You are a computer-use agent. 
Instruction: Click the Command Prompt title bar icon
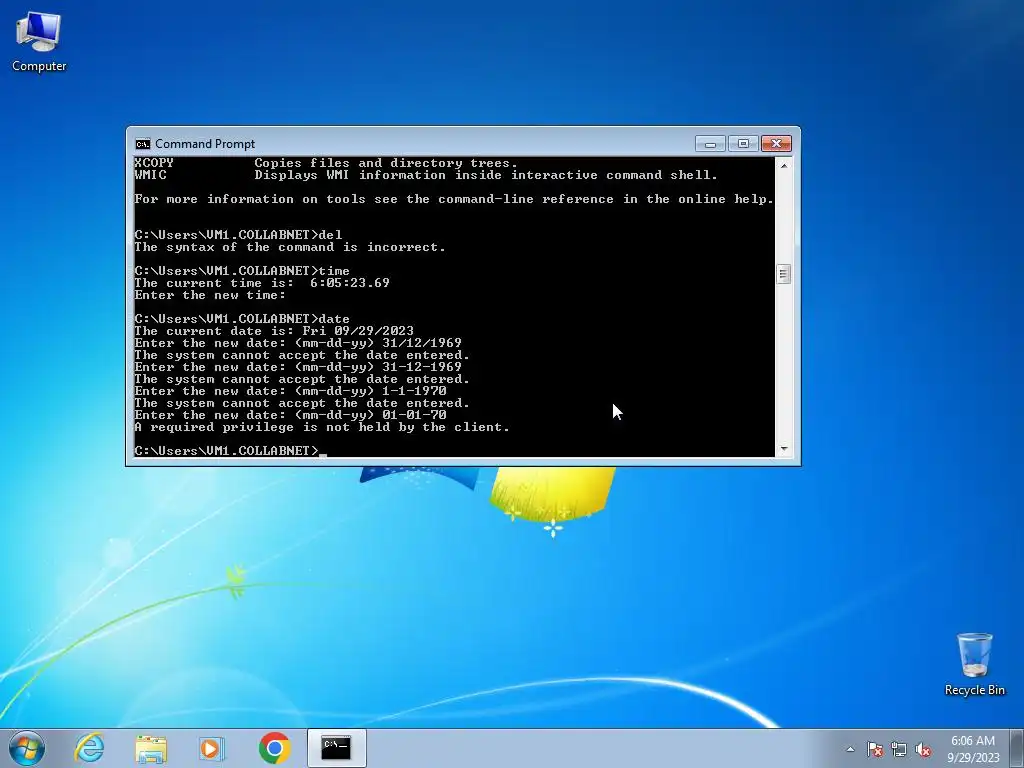pos(142,144)
